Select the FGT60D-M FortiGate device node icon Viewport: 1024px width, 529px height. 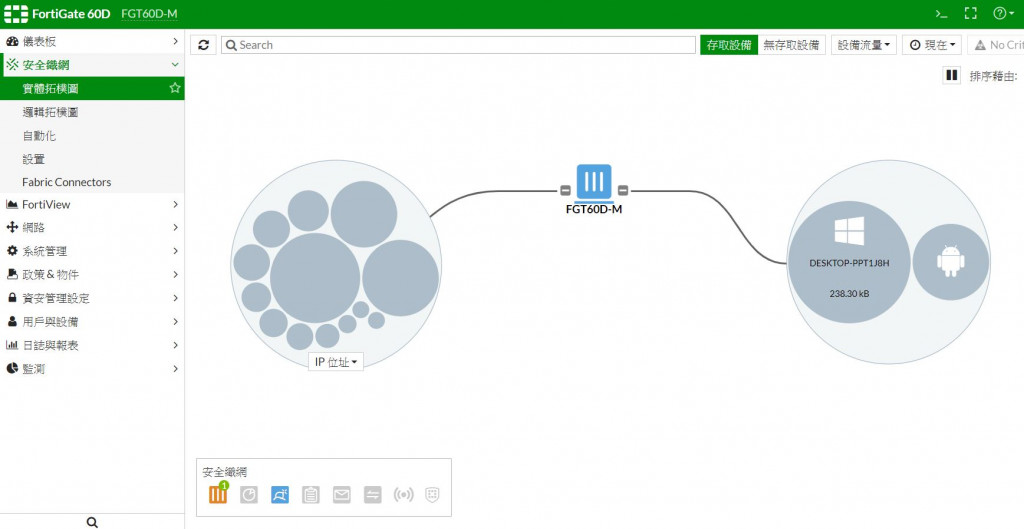(594, 182)
